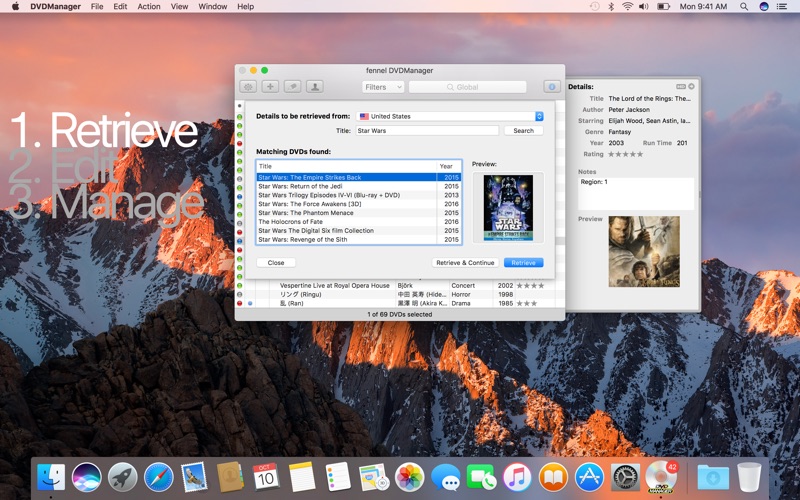800x500 pixels.
Task: Open the United States country dropdown
Action: tap(449, 116)
